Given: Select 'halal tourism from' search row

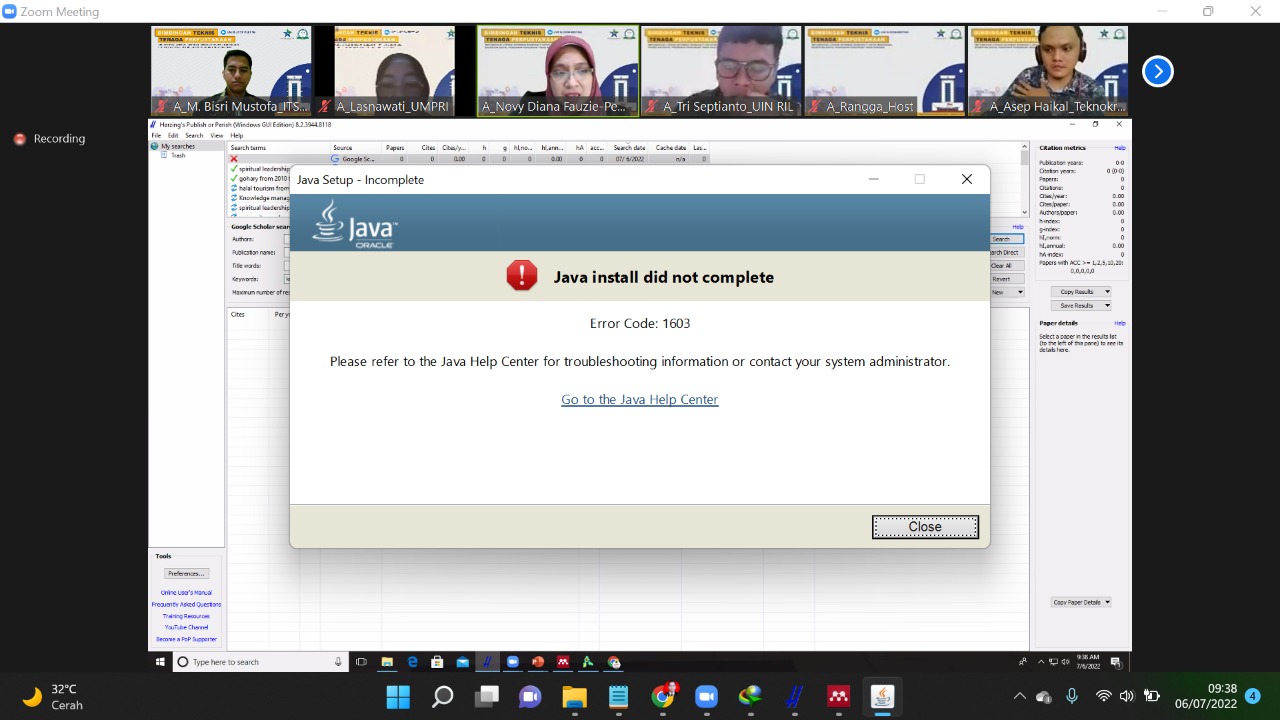Looking at the screenshot, I should (x=260, y=188).
